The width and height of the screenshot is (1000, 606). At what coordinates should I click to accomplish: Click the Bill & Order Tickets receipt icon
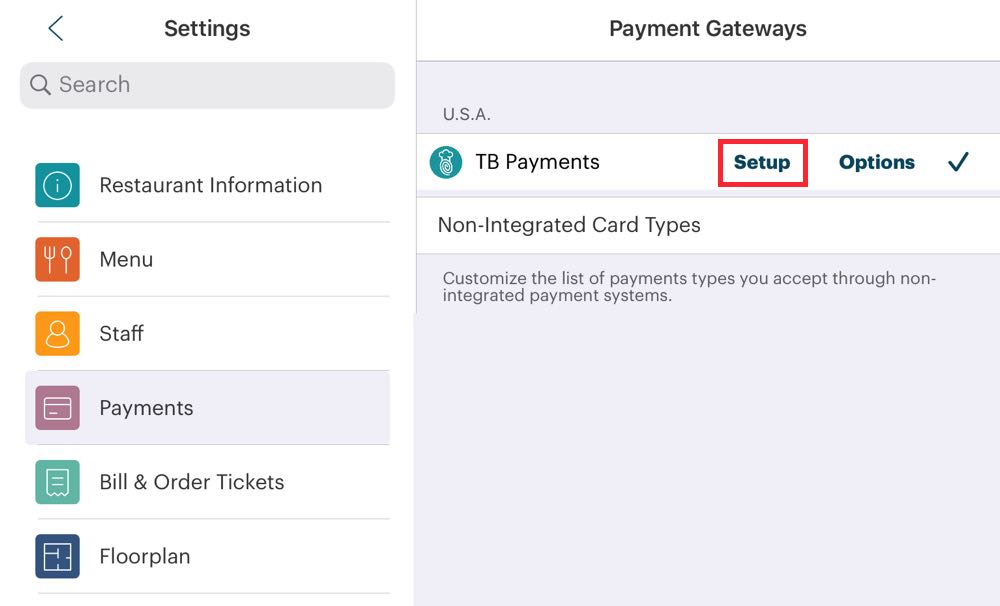click(x=57, y=482)
